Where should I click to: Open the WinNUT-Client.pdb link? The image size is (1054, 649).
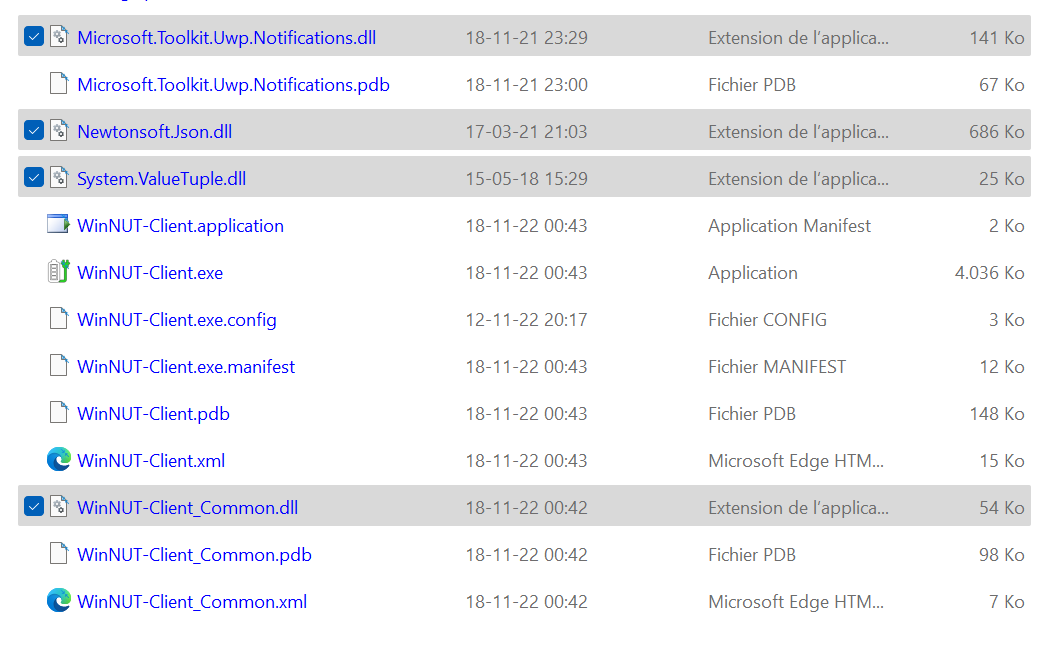(x=152, y=413)
